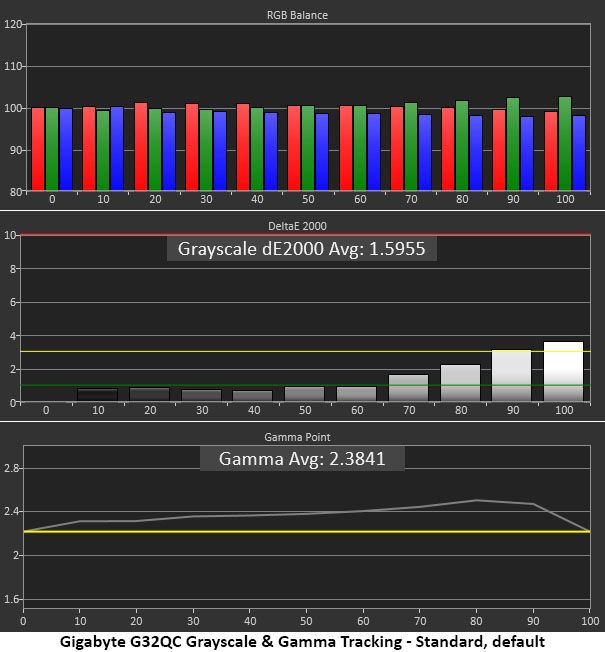
Task: Click the Gamma Point chart title
Action: click(x=297, y=437)
